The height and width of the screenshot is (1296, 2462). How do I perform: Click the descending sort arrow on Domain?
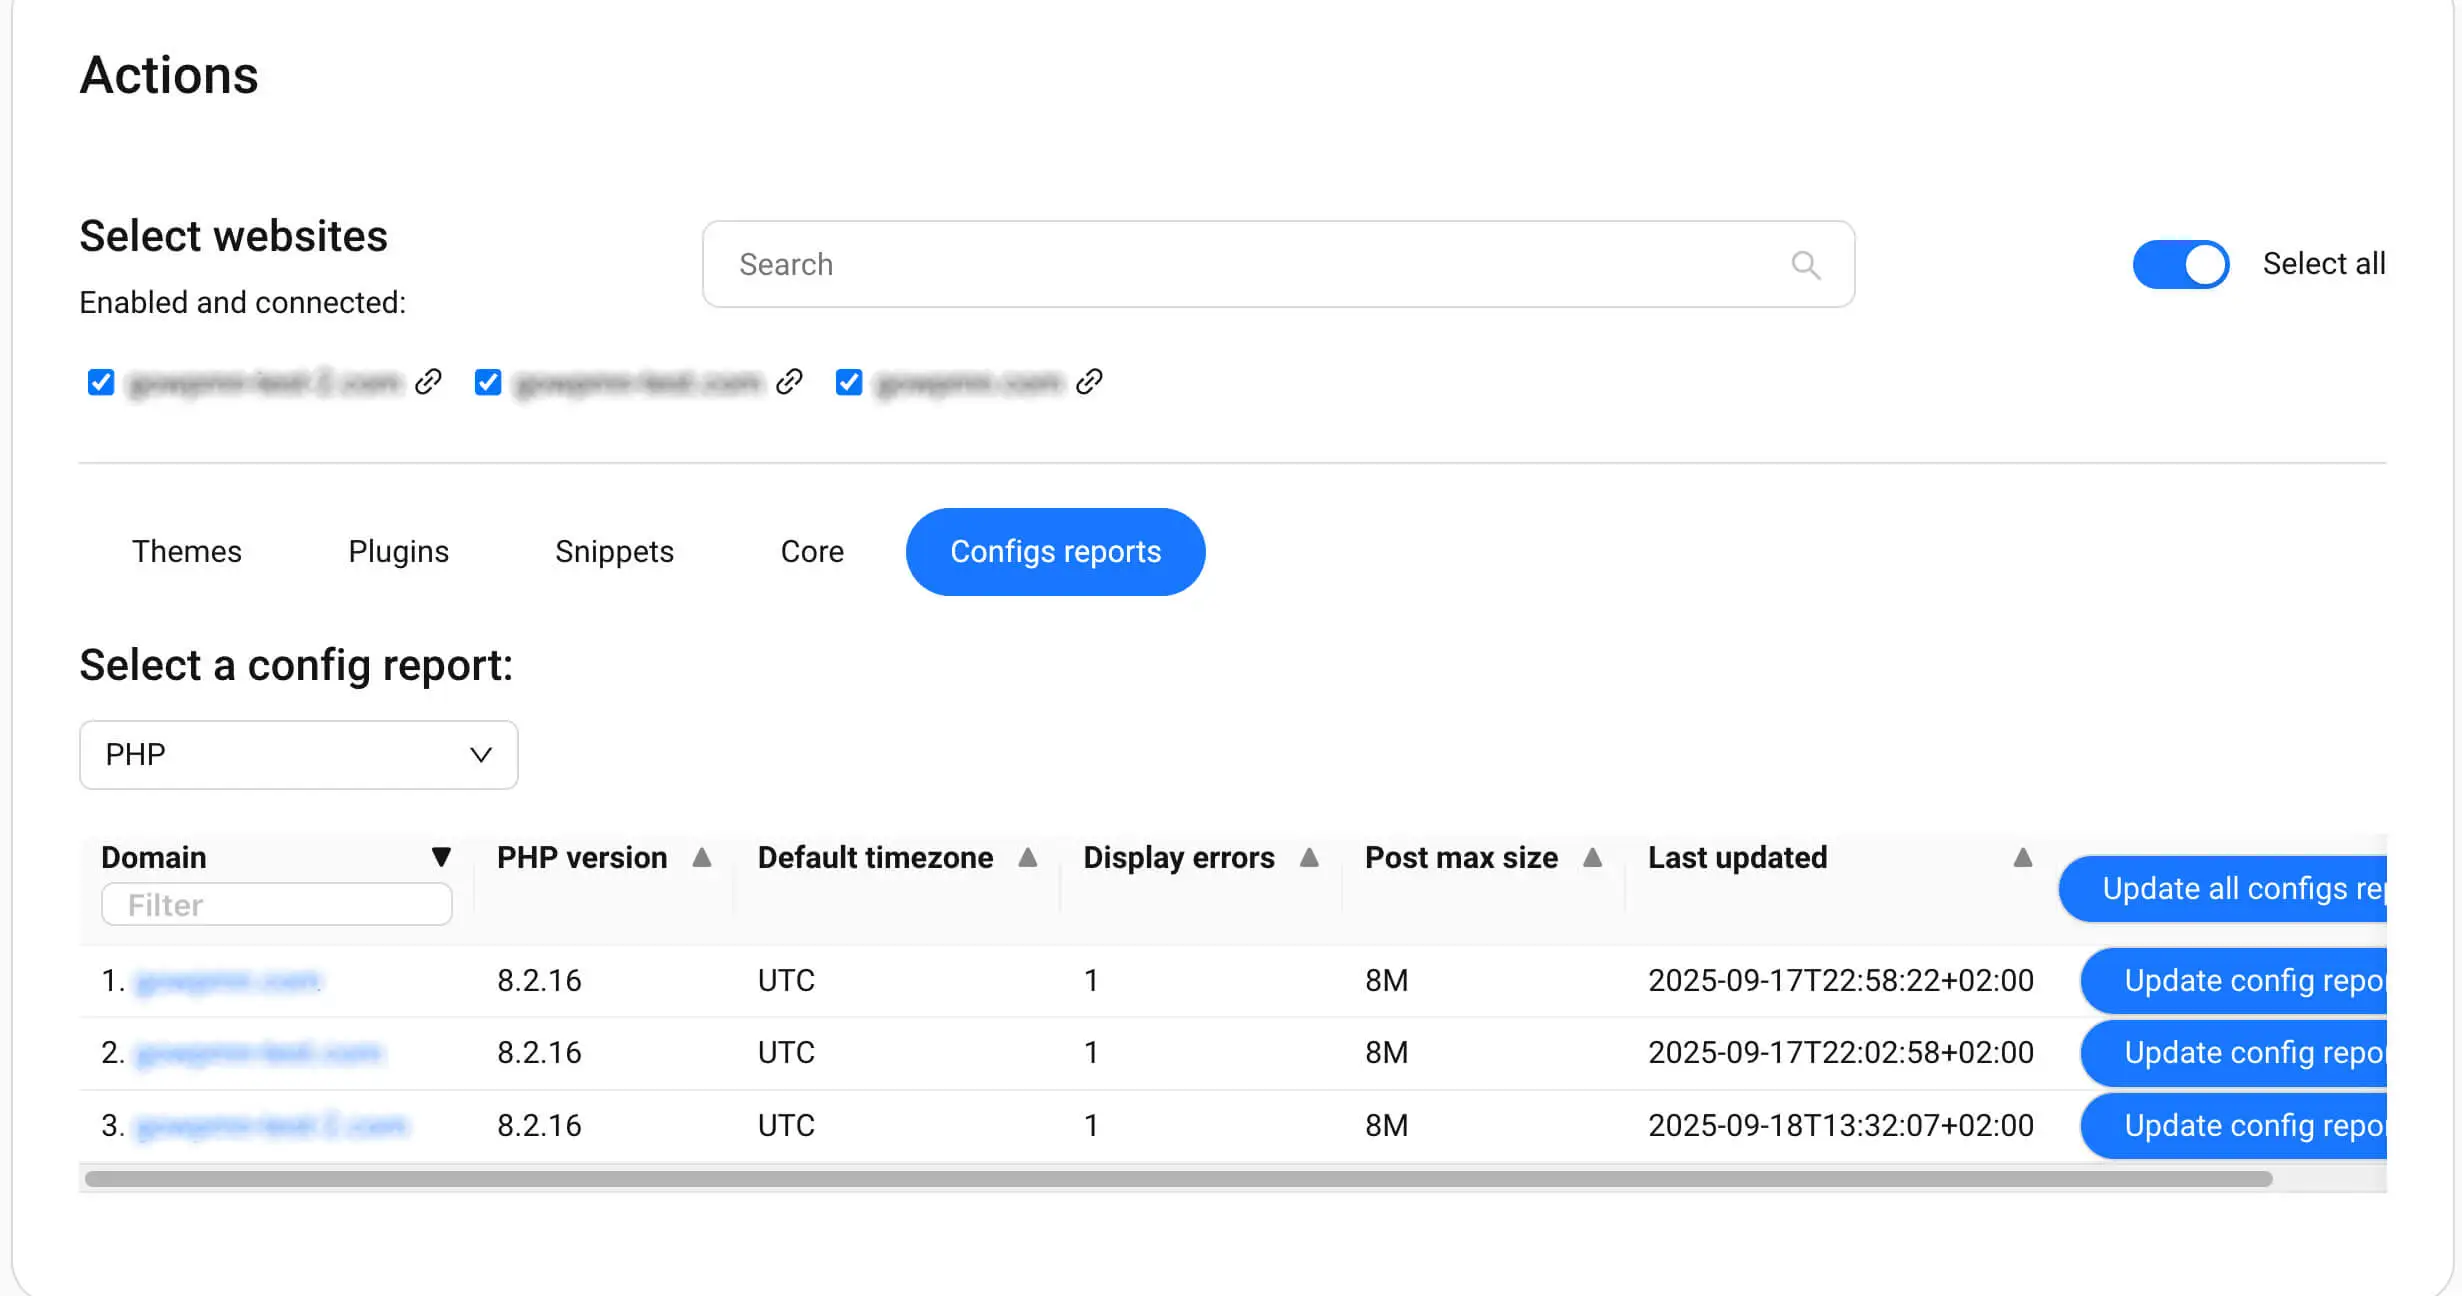[x=443, y=857]
